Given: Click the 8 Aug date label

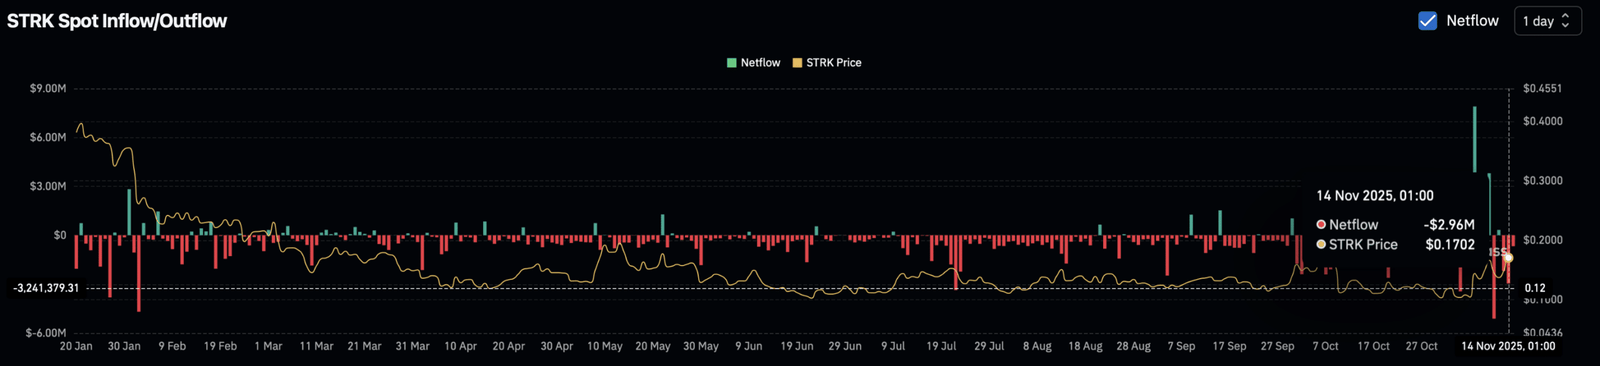Looking at the screenshot, I should pyautogui.click(x=1037, y=346).
